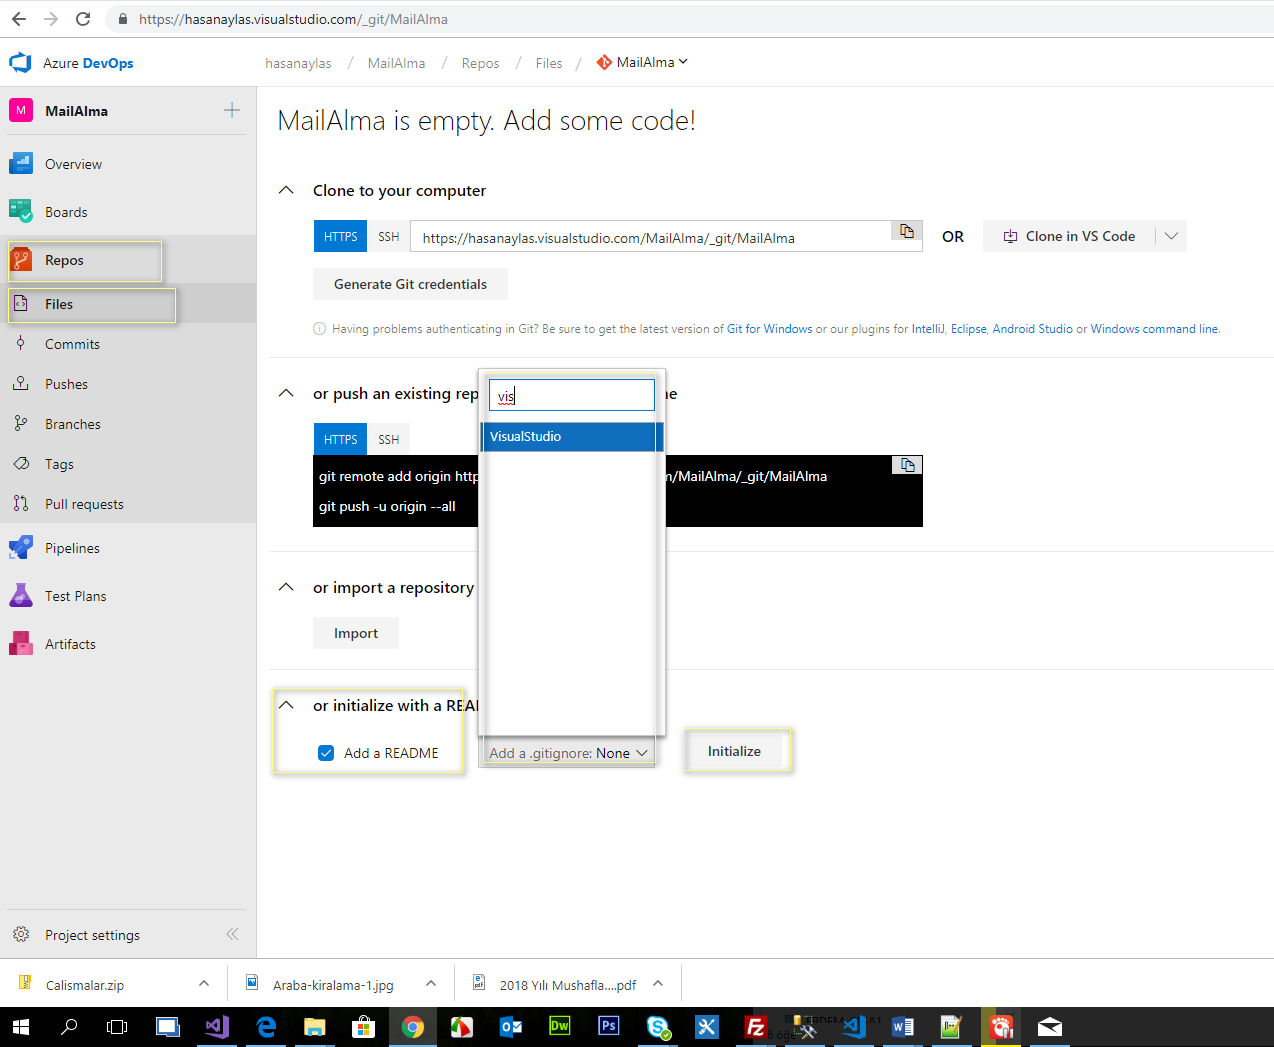The height and width of the screenshot is (1047, 1274).
Task: Collapse the Clone to your computer section
Action: (x=286, y=190)
